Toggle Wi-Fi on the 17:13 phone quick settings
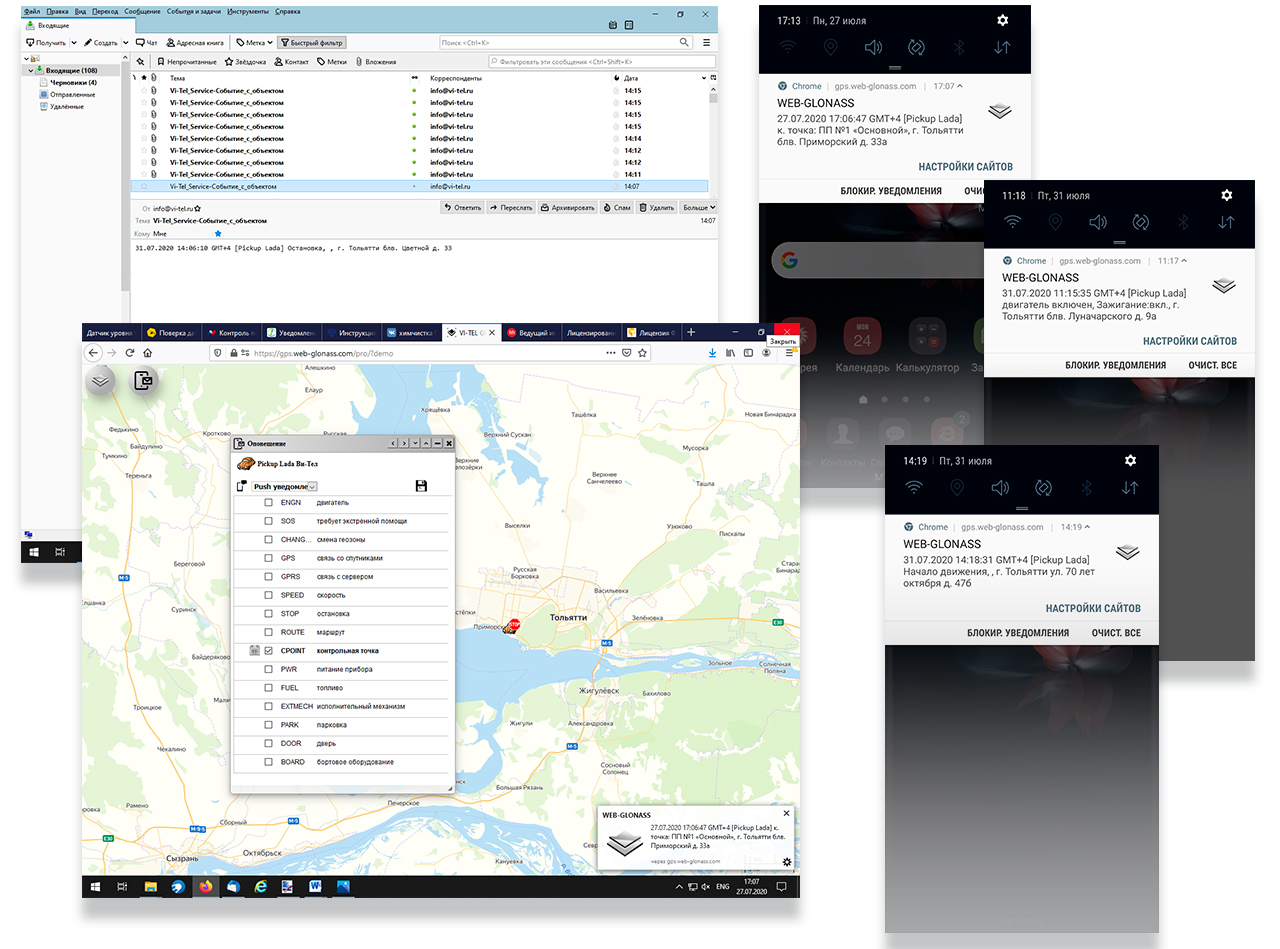The height and width of the screenshot is (949, 1280). [x=789, y=47]
